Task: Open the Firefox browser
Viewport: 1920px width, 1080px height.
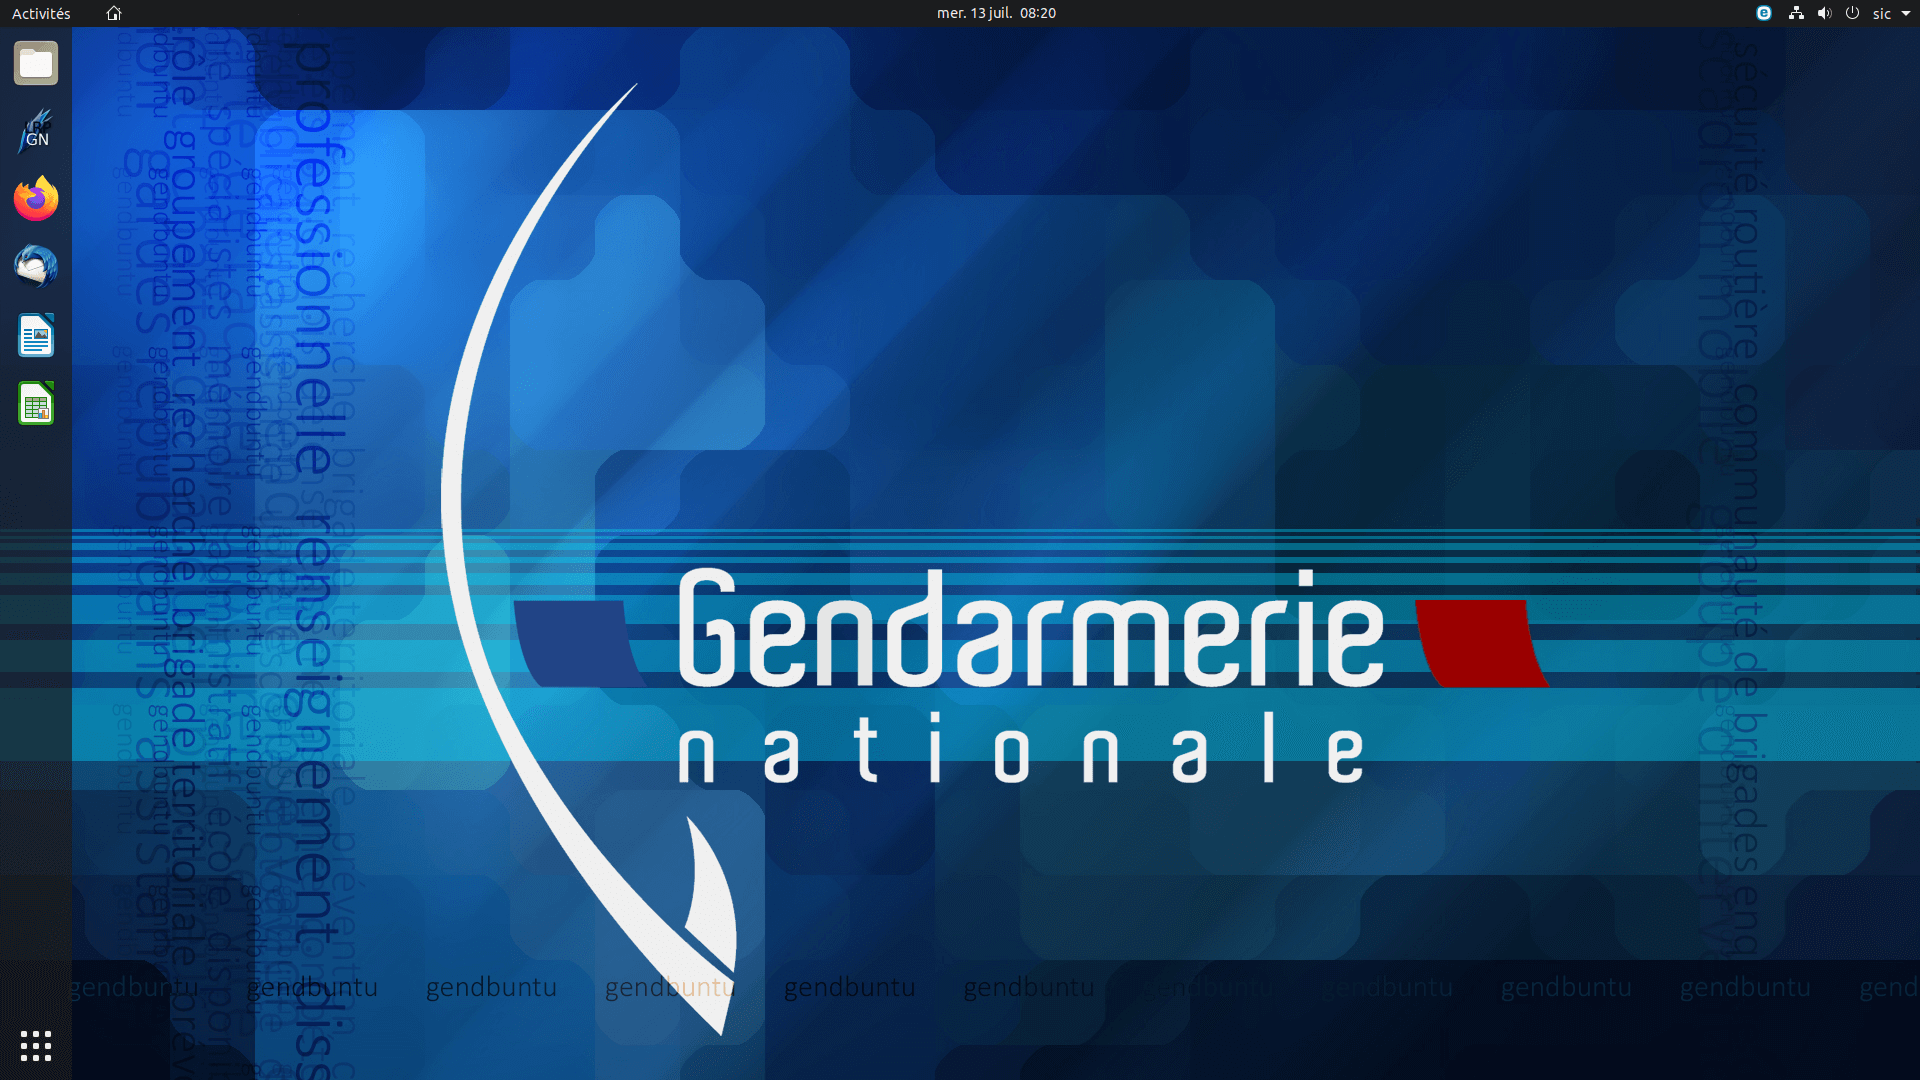Action: (x=35, y=199)
